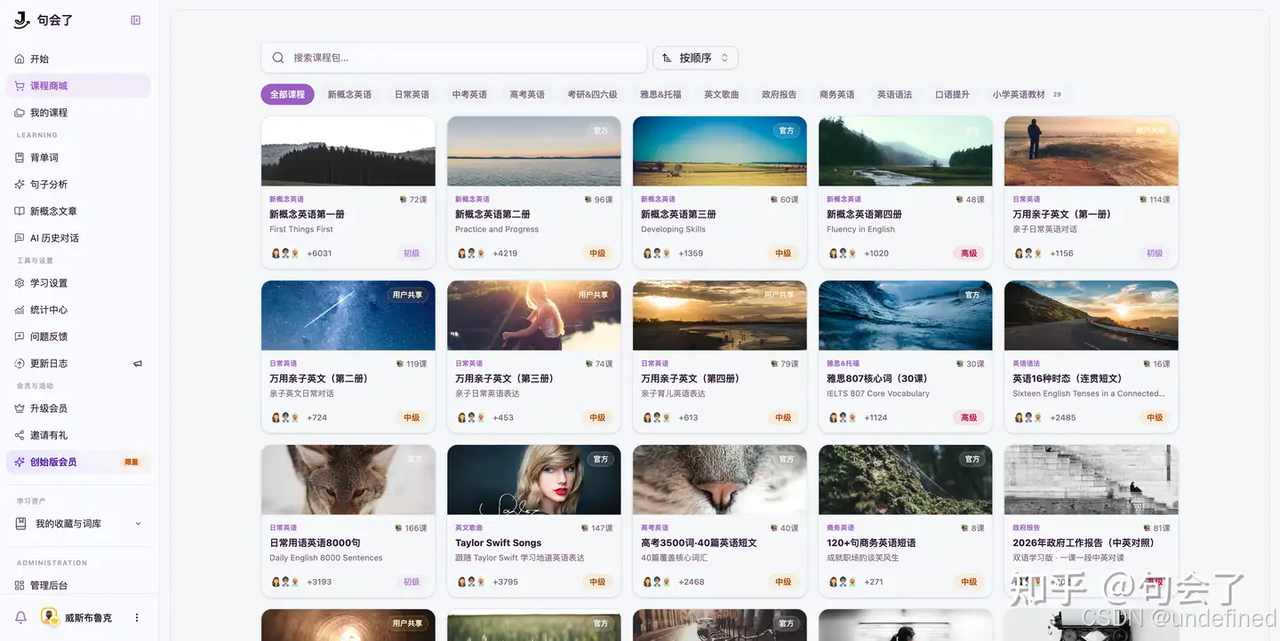1280x641 pixels.
Task: Click the 管理后台 admin grid icon
Action: [20, 585]
